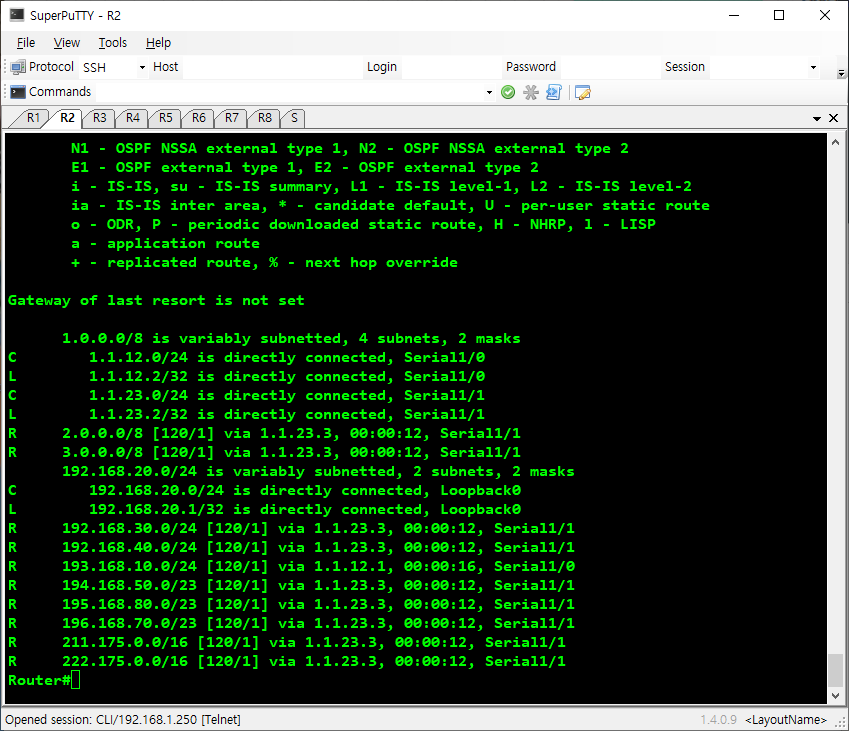
Task: Switch to the R1 tab
Action: tap(33, 118)
